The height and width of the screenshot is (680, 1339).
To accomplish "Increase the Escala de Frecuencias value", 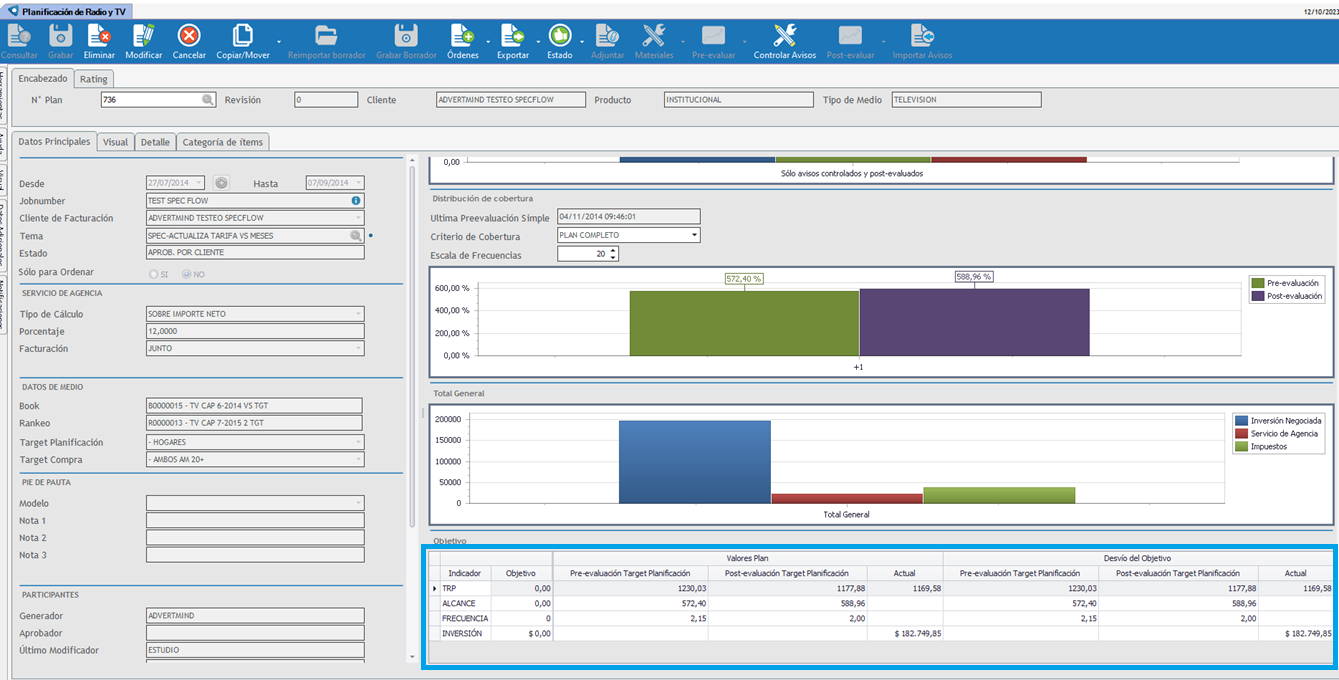I will [613, 250].
